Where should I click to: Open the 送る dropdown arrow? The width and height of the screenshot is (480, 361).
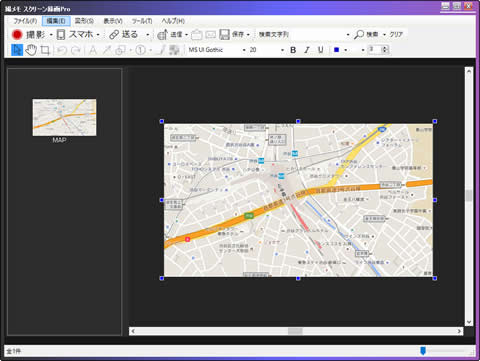148,35
